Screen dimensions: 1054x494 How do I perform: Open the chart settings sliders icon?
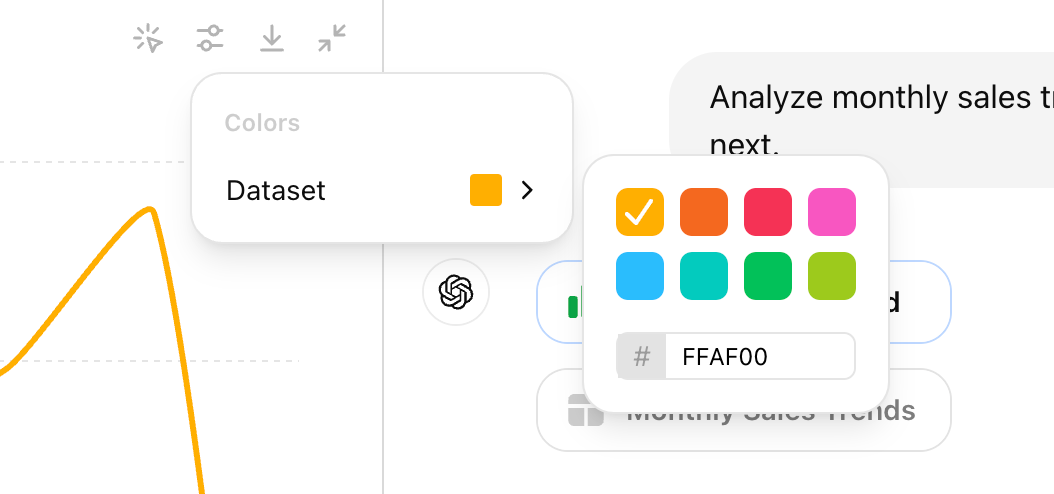[210, 39]
